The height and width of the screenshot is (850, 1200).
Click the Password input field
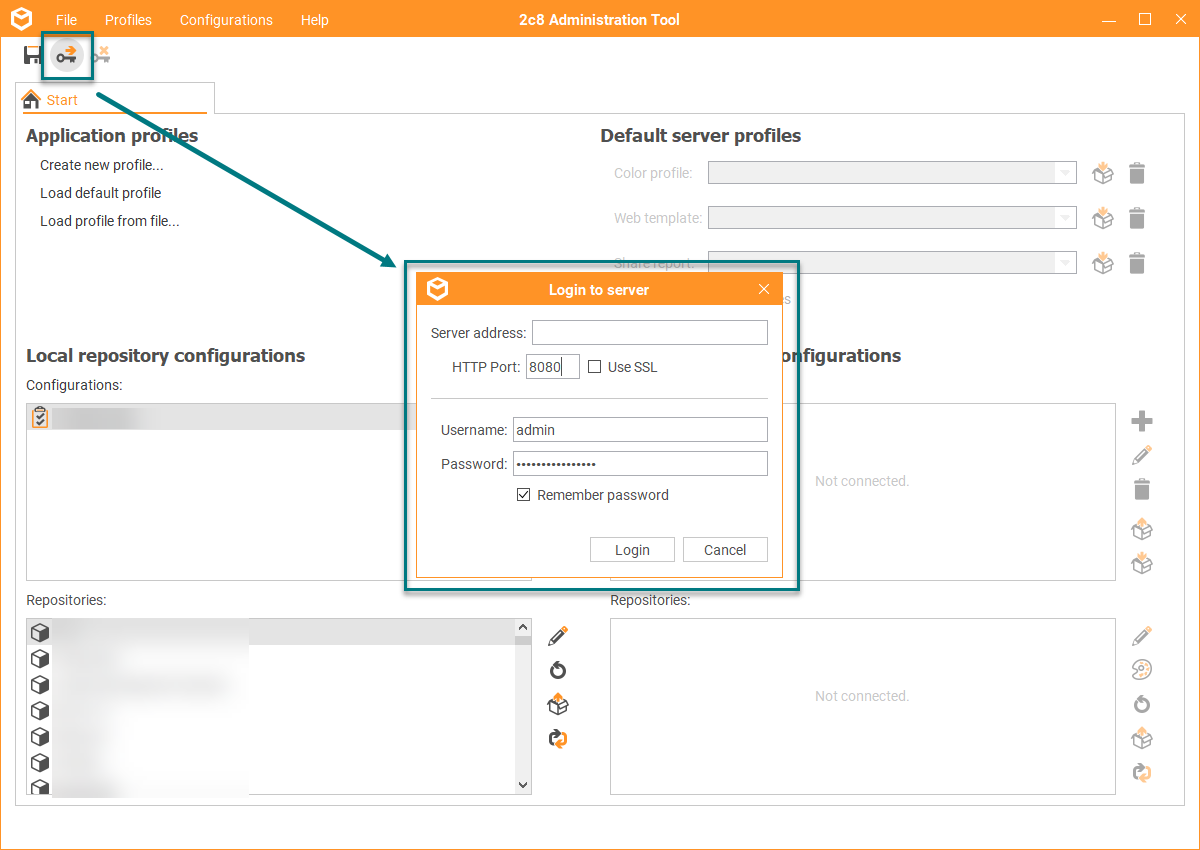(x=640, y=464)
